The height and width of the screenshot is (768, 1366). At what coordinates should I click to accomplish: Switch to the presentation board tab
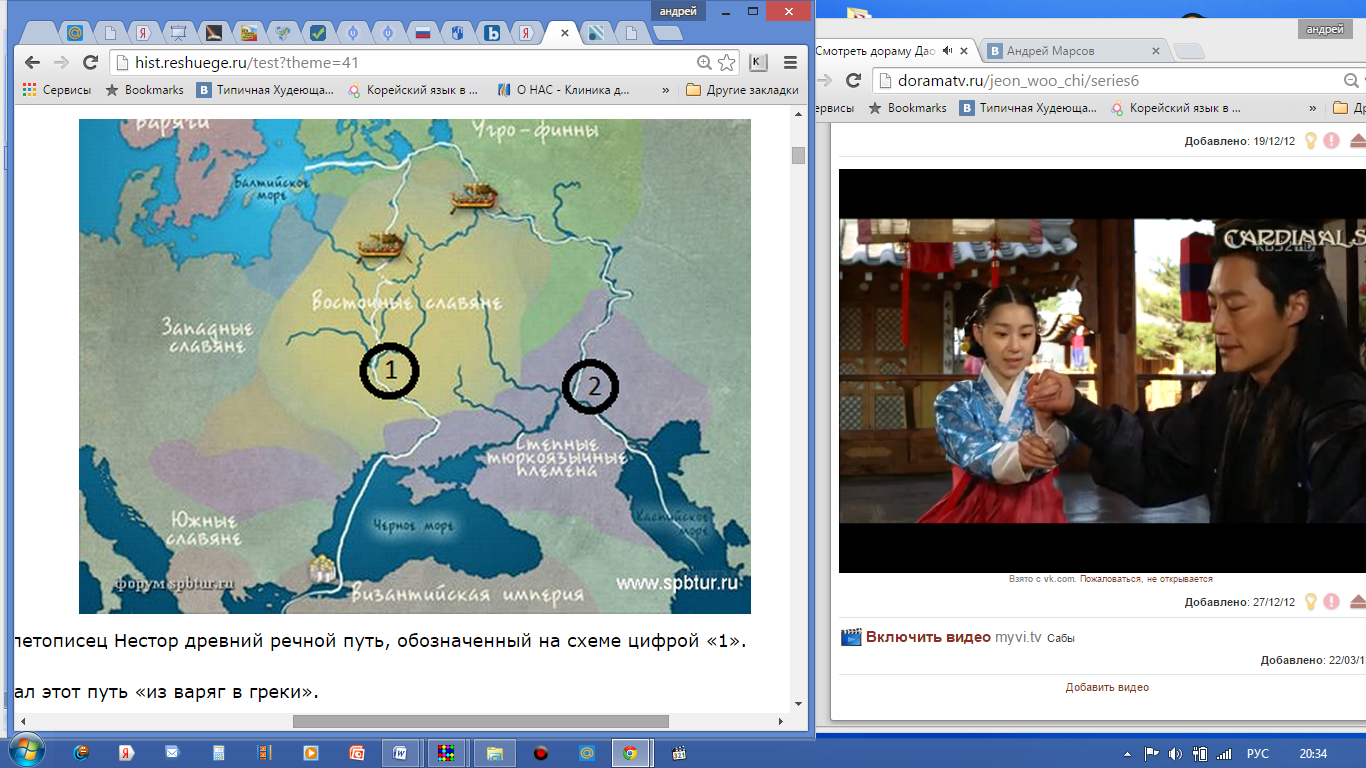coord(178,33)
